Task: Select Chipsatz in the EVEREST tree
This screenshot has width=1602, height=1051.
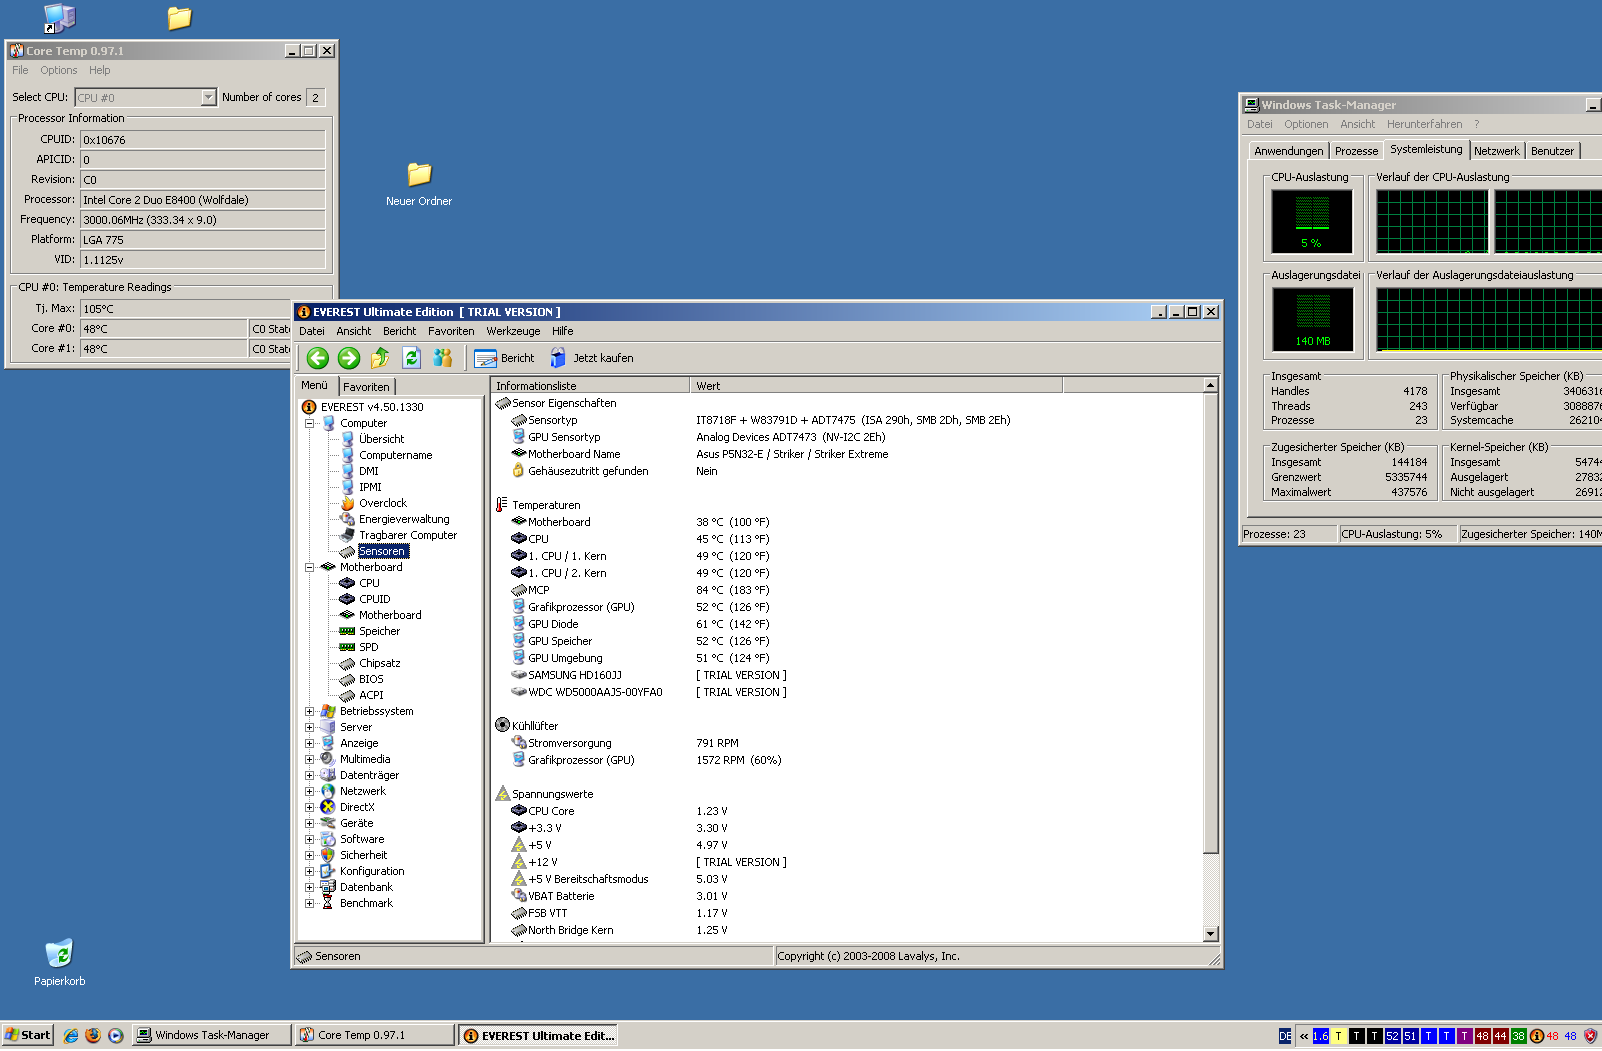Action: tap(379, 663)
